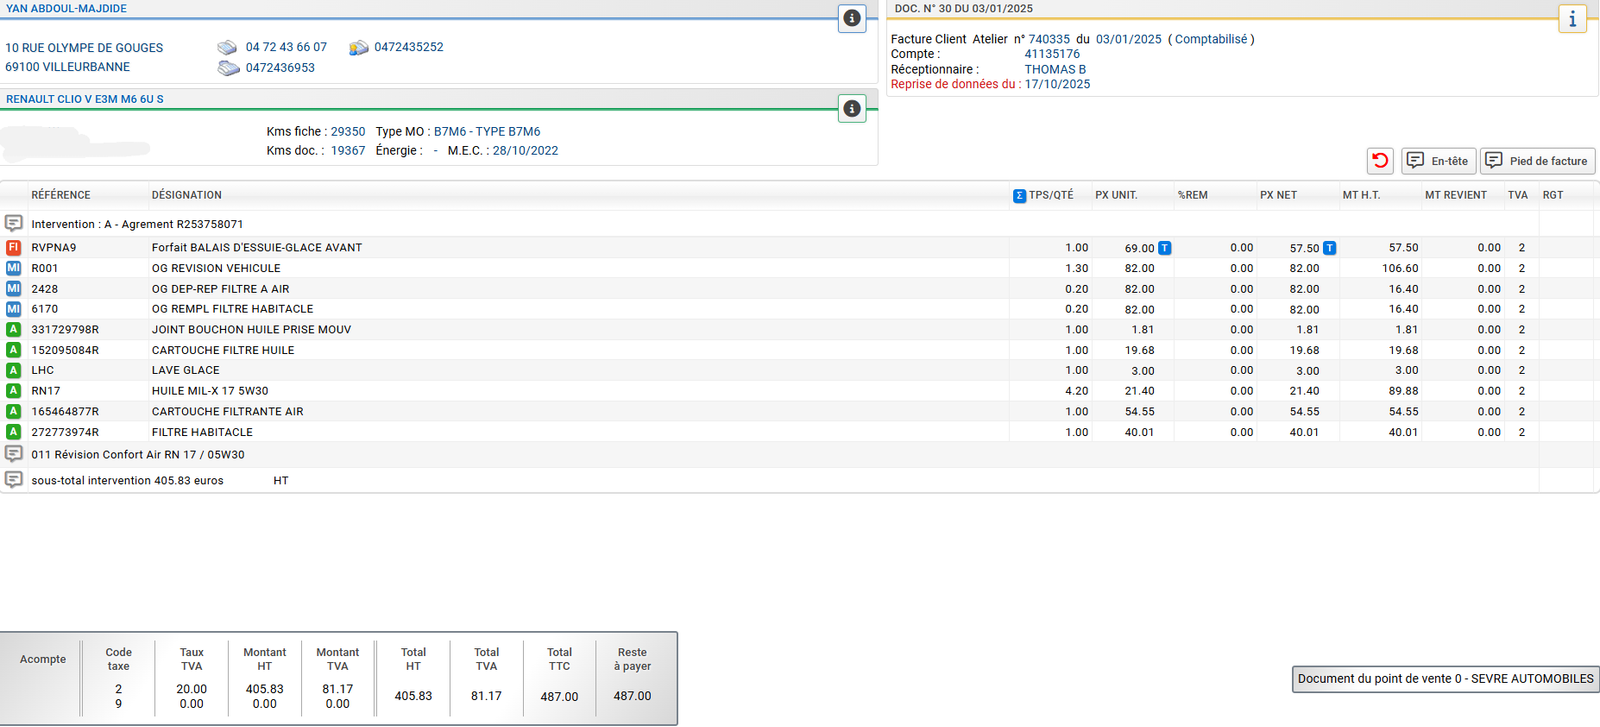Screen dimensions: 1600x727
Task: Click the info icon in the Renault Clio panel
Action: point(851,109)
